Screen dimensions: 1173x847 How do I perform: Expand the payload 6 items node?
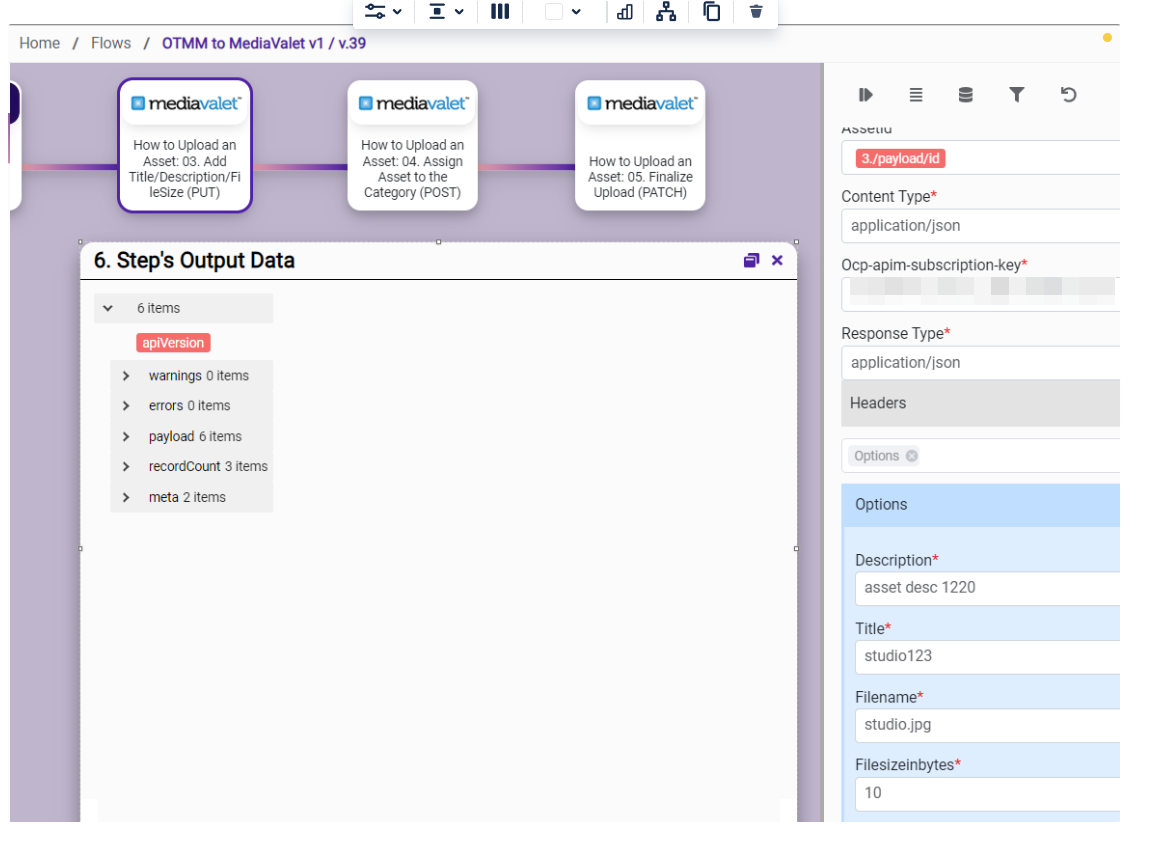(x=126, y=437)
